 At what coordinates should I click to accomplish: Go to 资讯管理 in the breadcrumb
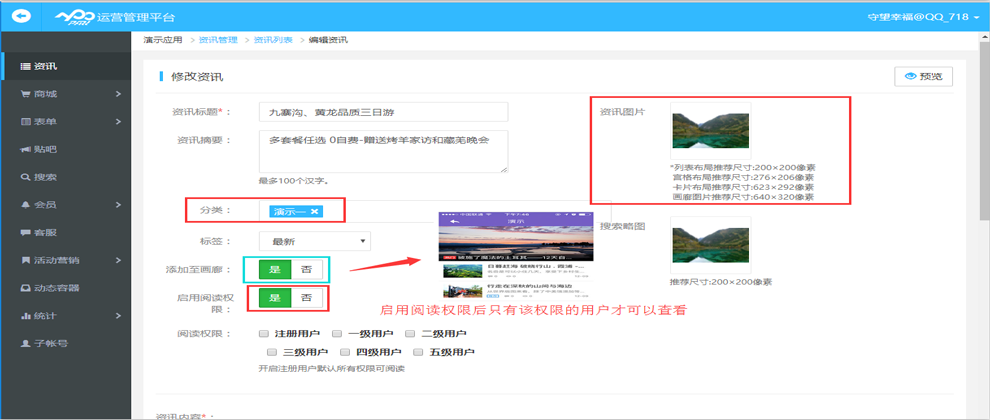(218, 40)
